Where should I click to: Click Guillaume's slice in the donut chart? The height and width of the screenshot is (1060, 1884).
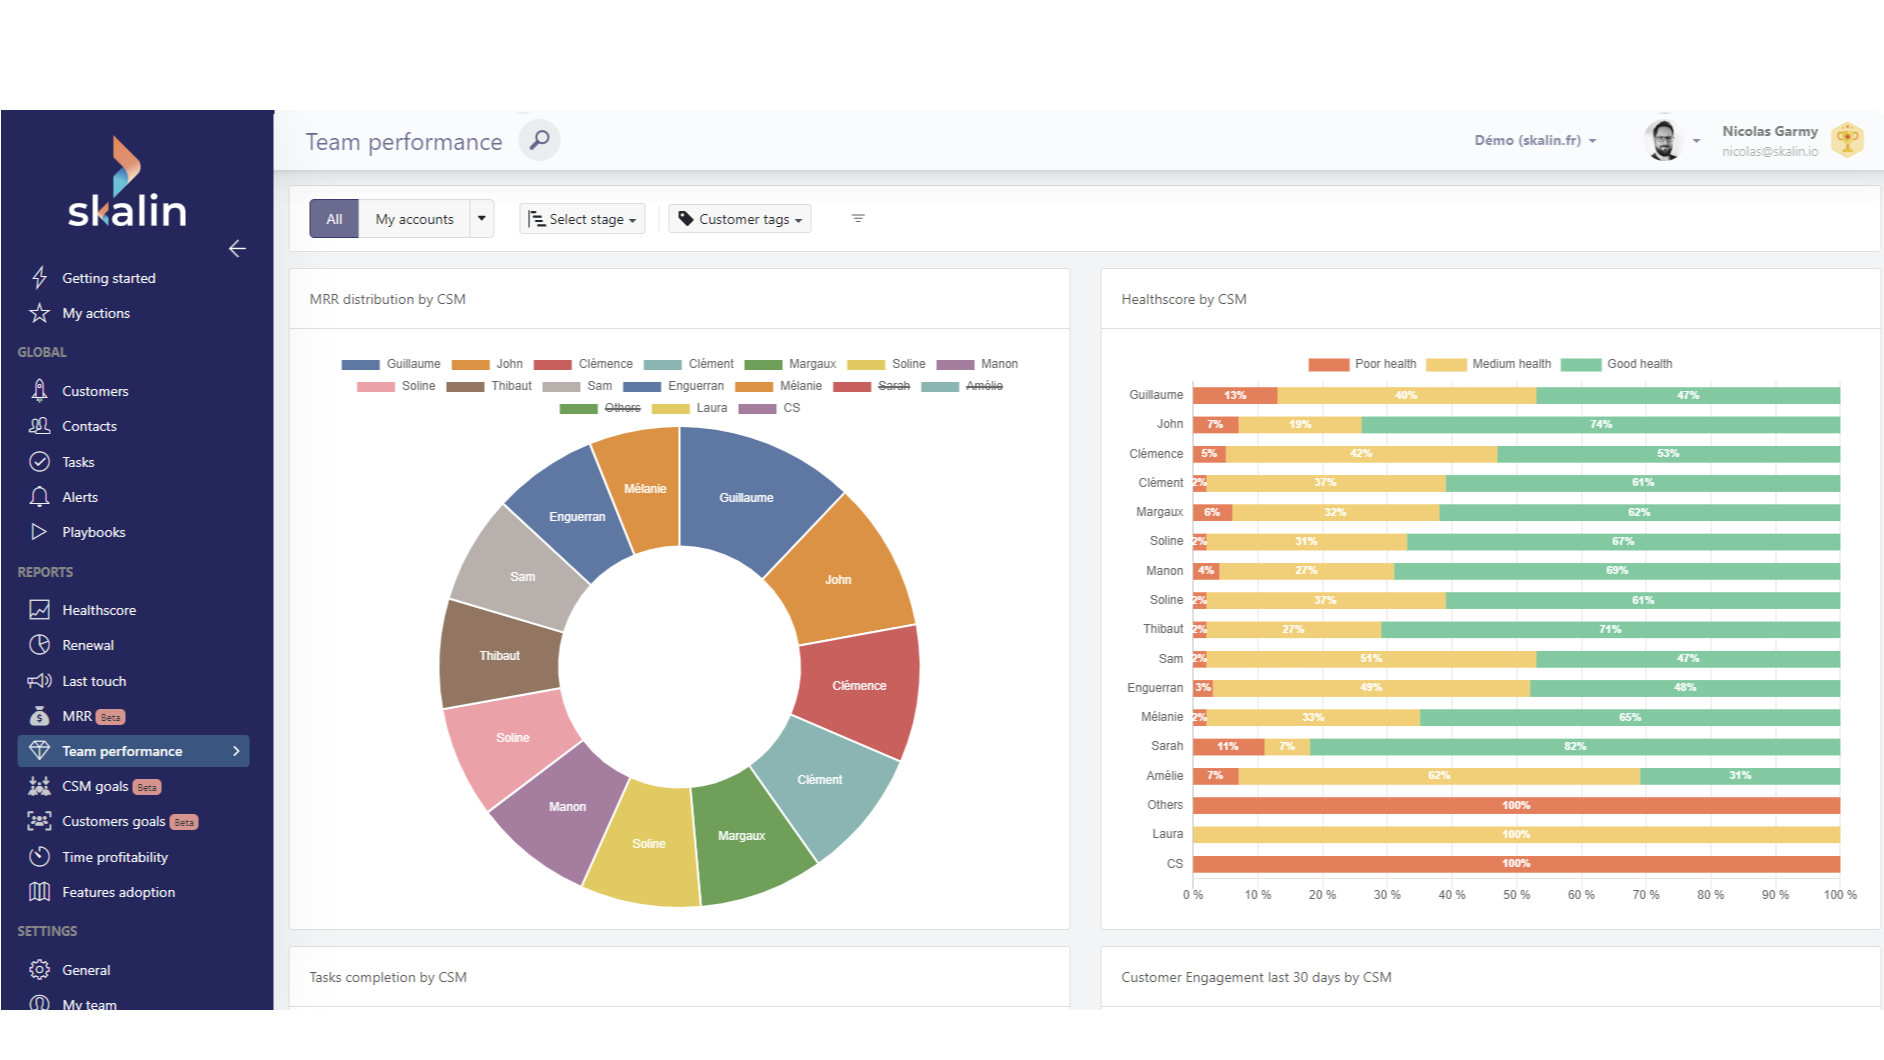click(x=746, y=497)
